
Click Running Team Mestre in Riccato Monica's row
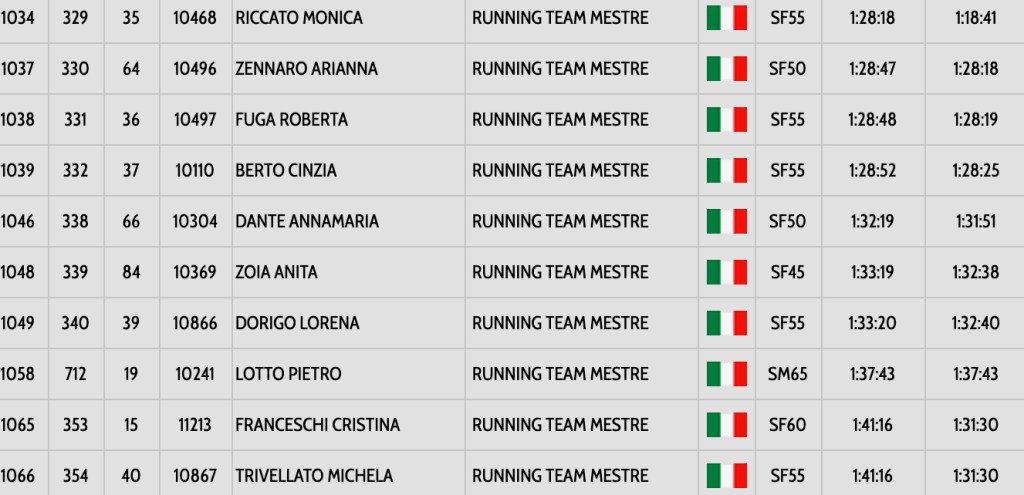[x=560, y=18]
